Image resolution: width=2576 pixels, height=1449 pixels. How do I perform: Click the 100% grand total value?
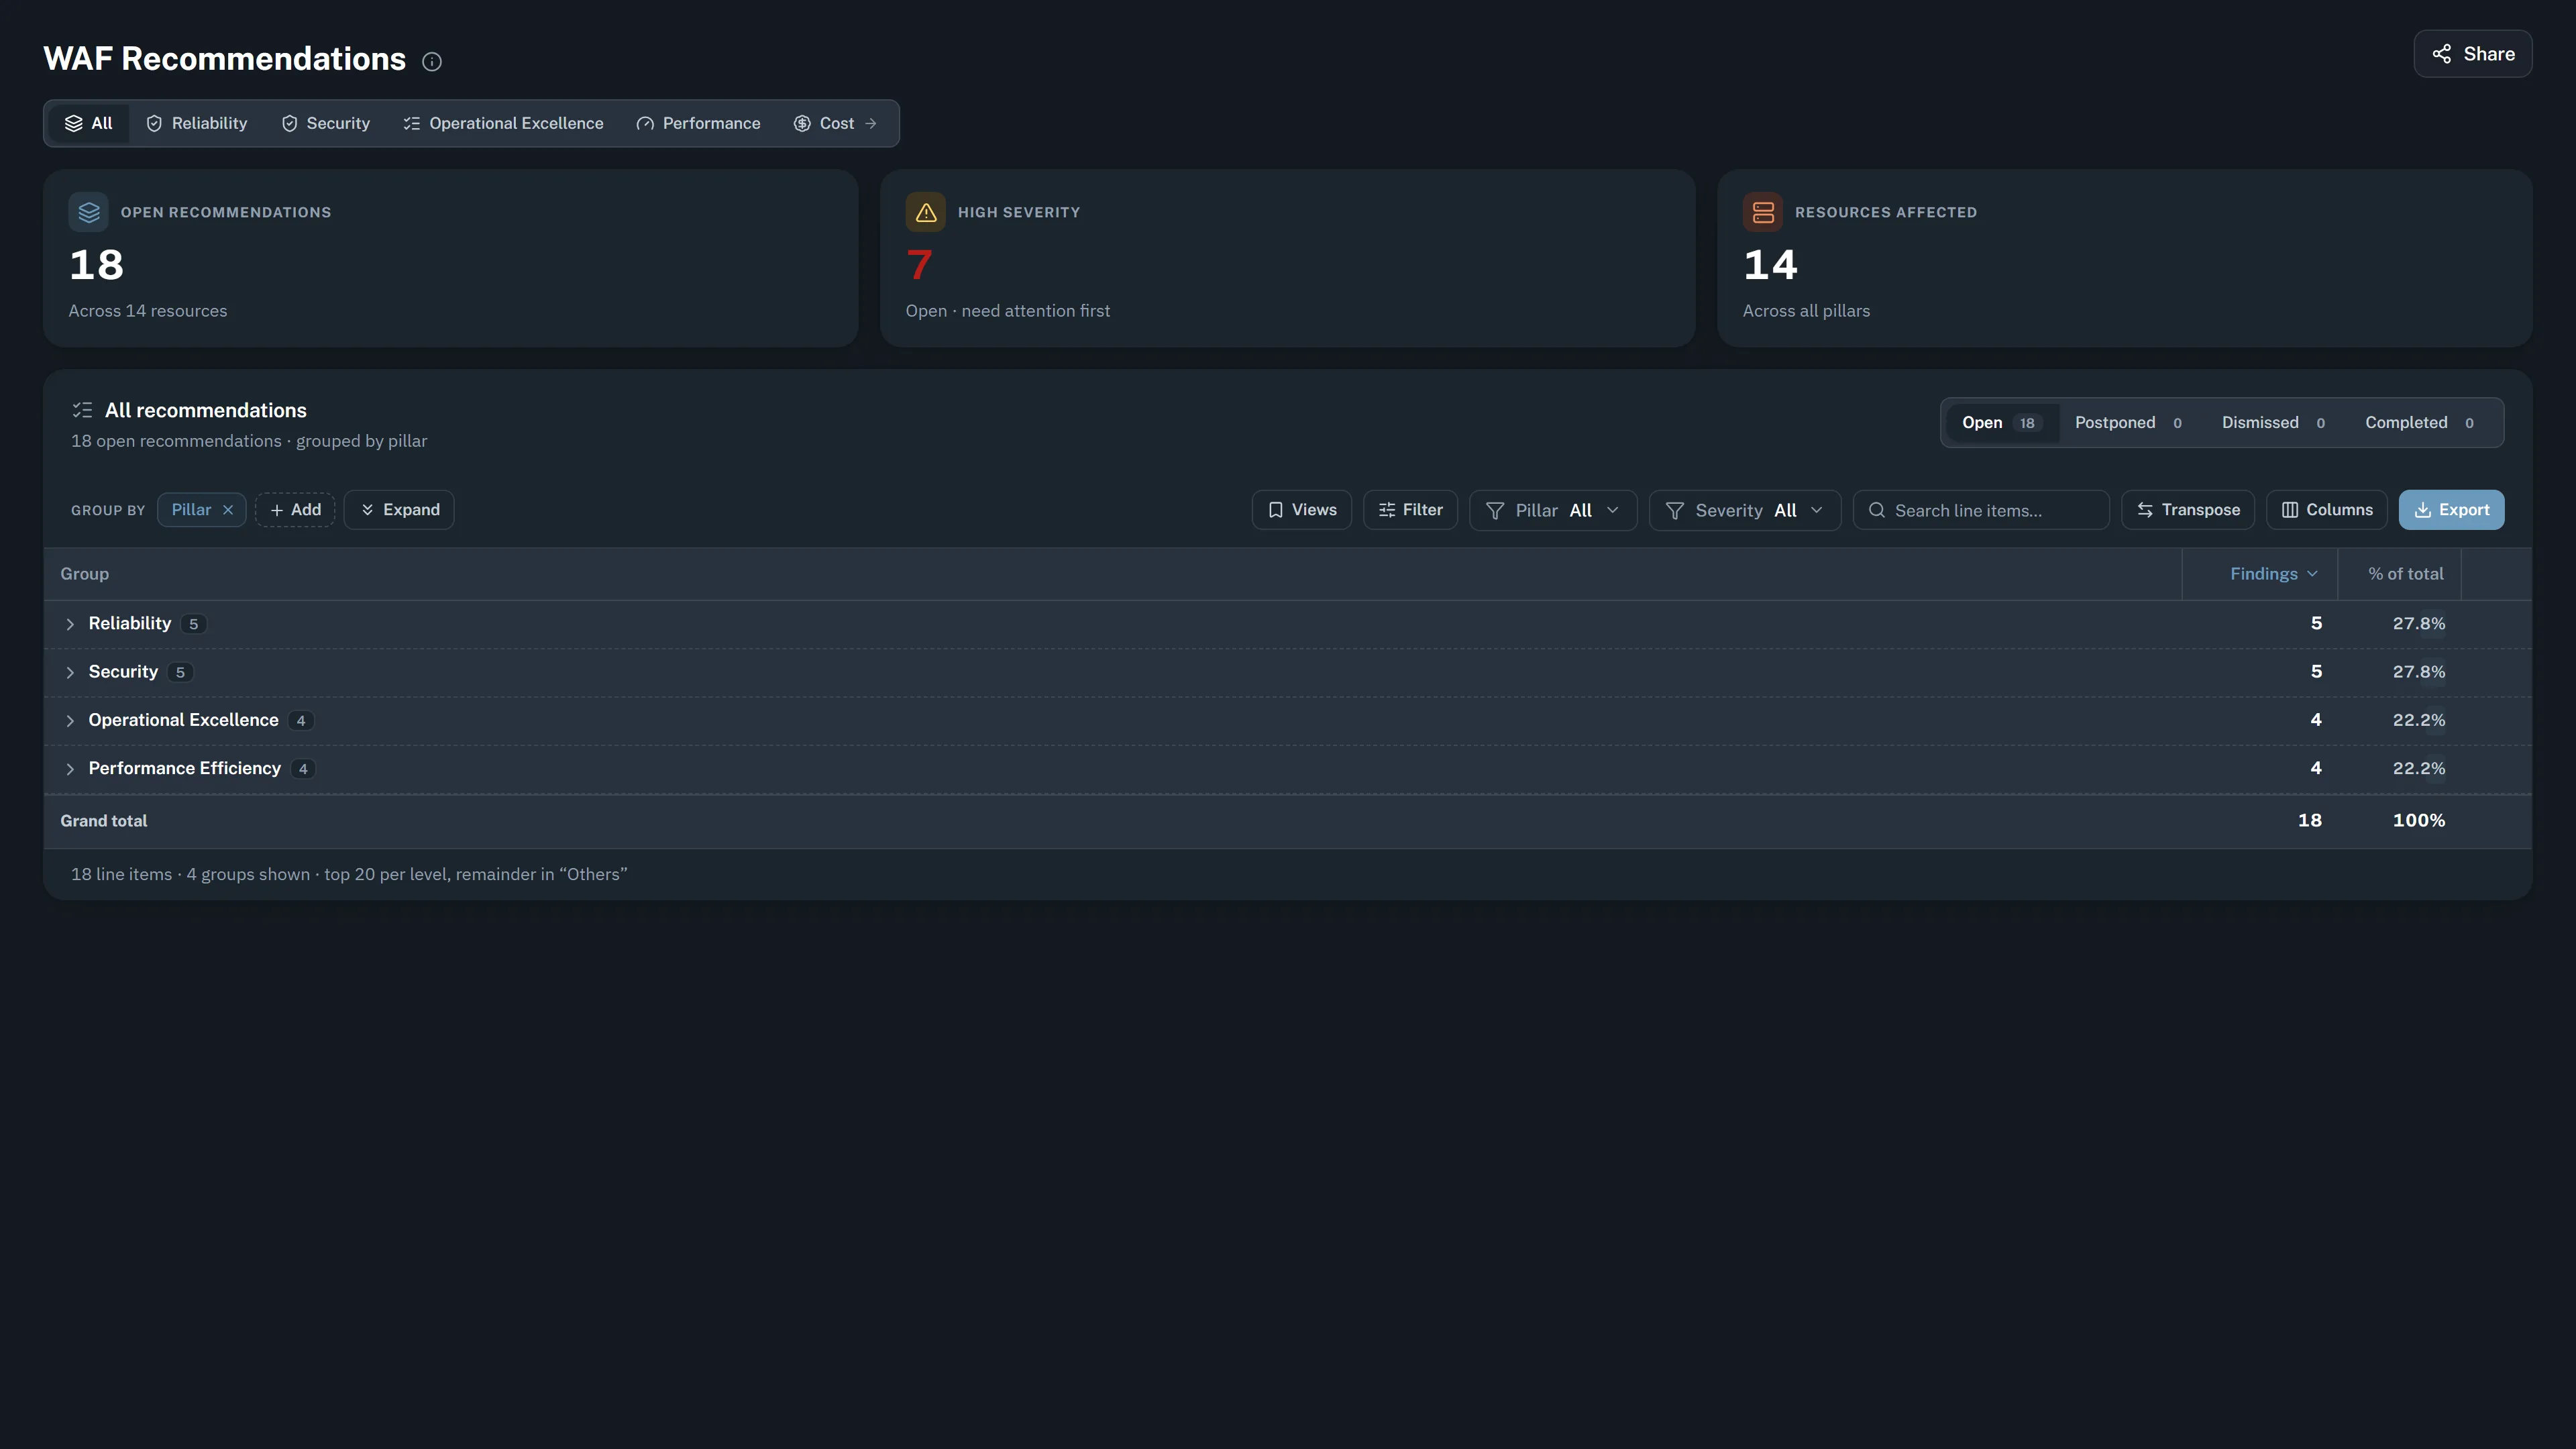coord(2418,820)
